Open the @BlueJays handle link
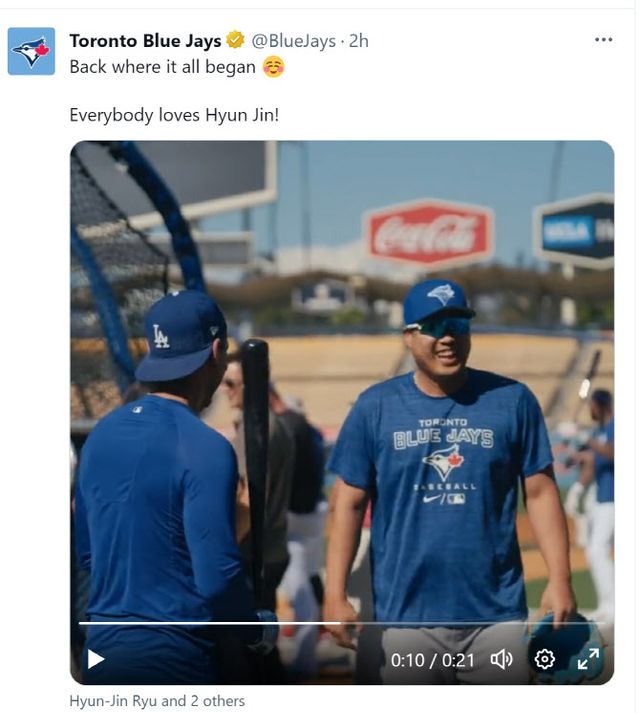 tap(292, 41)
